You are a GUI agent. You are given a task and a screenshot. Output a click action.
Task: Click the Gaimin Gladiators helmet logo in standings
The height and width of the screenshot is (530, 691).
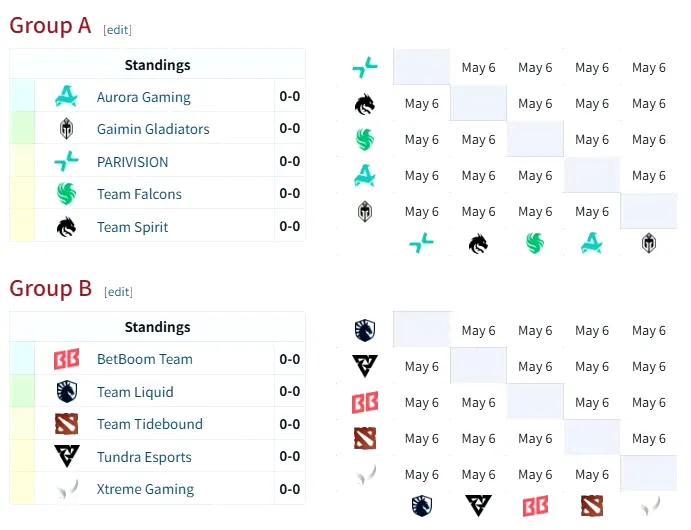67,129
